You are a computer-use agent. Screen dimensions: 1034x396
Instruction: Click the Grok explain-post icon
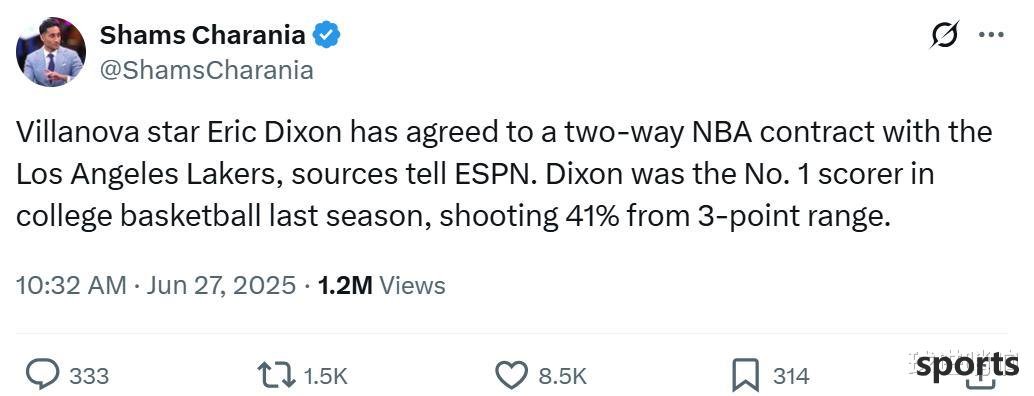pyautogui.click(x=944, y=35)
